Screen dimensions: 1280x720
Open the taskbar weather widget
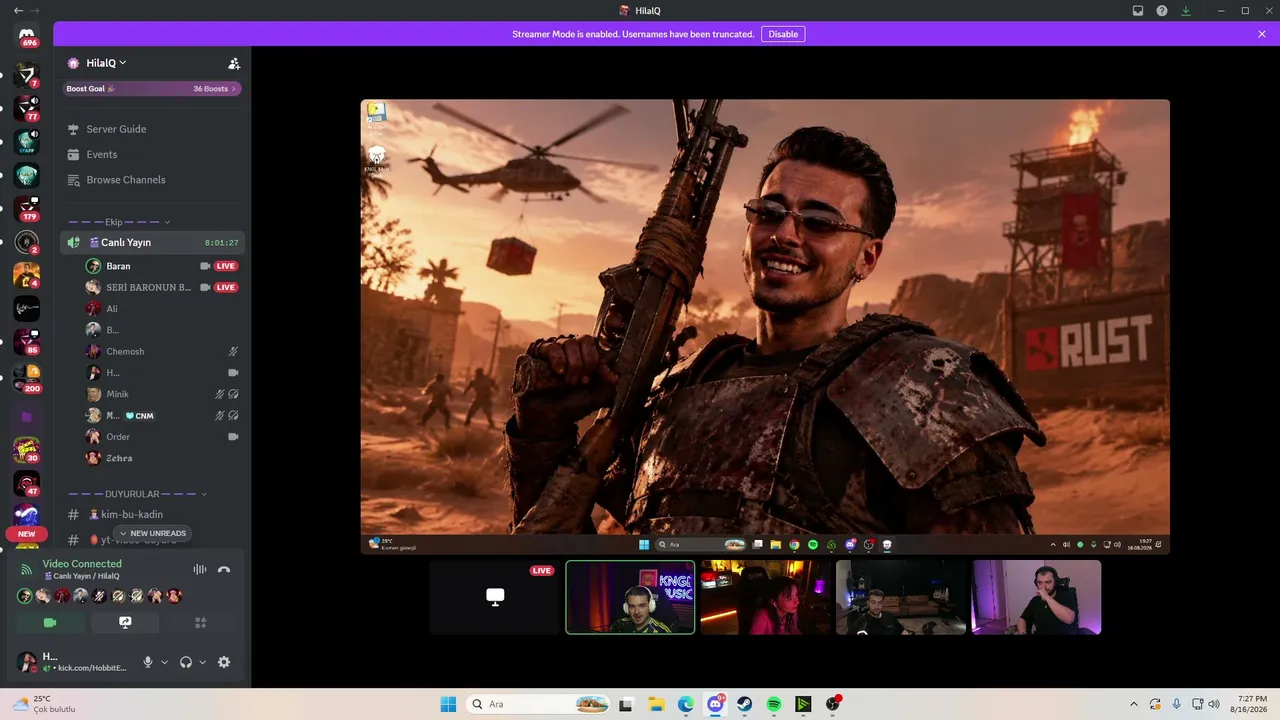45,704
